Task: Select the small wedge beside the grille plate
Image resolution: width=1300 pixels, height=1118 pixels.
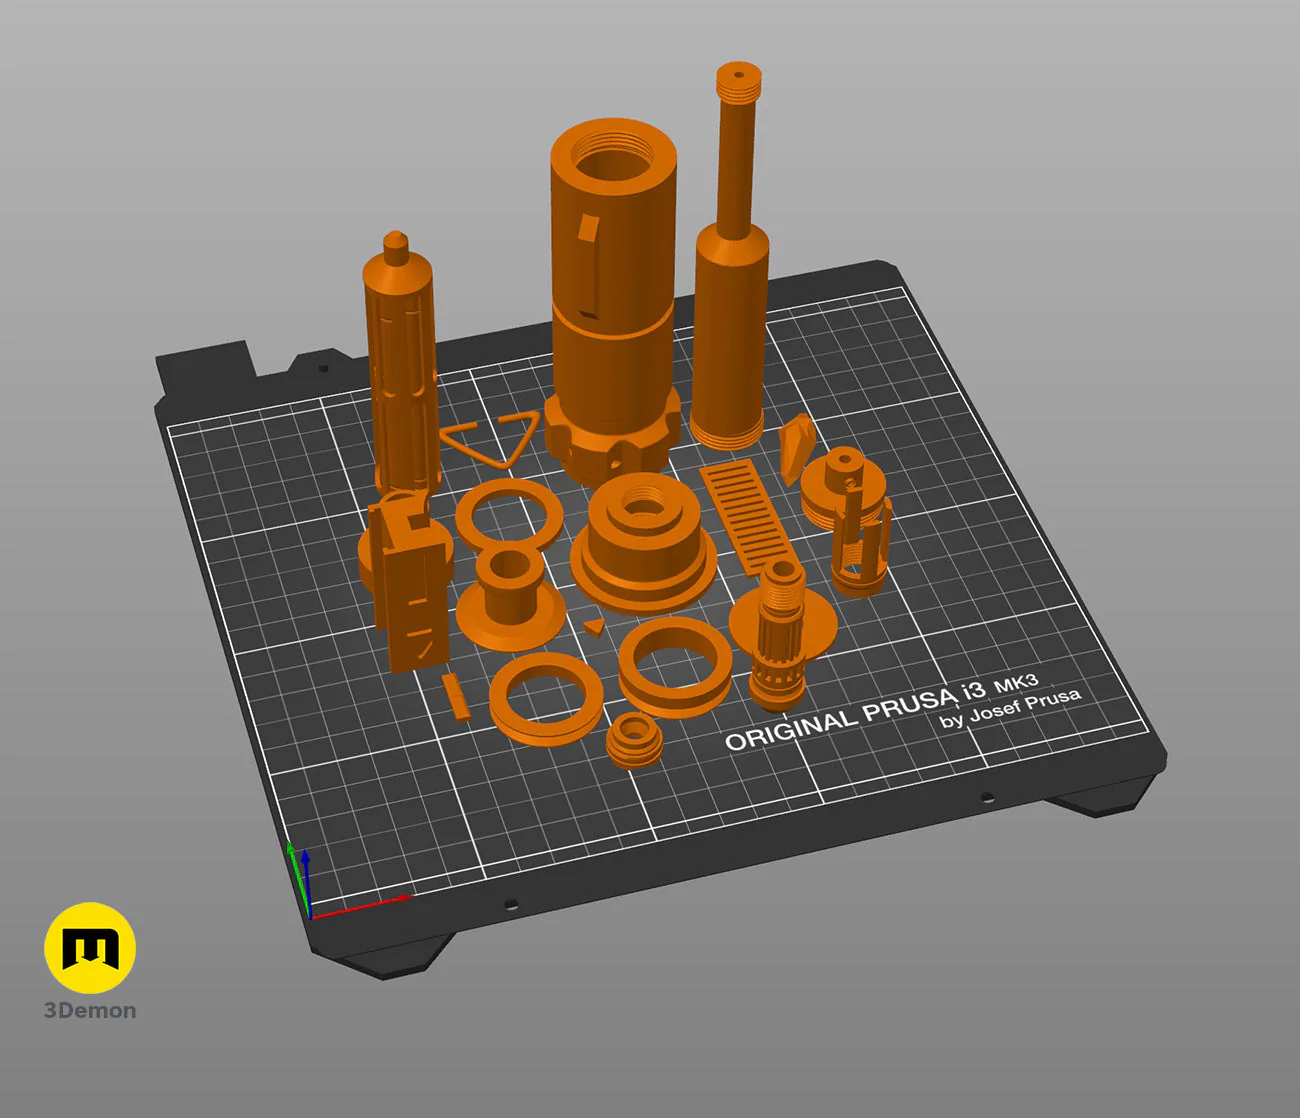Action: pyautogui.click(x=796, y=447)
